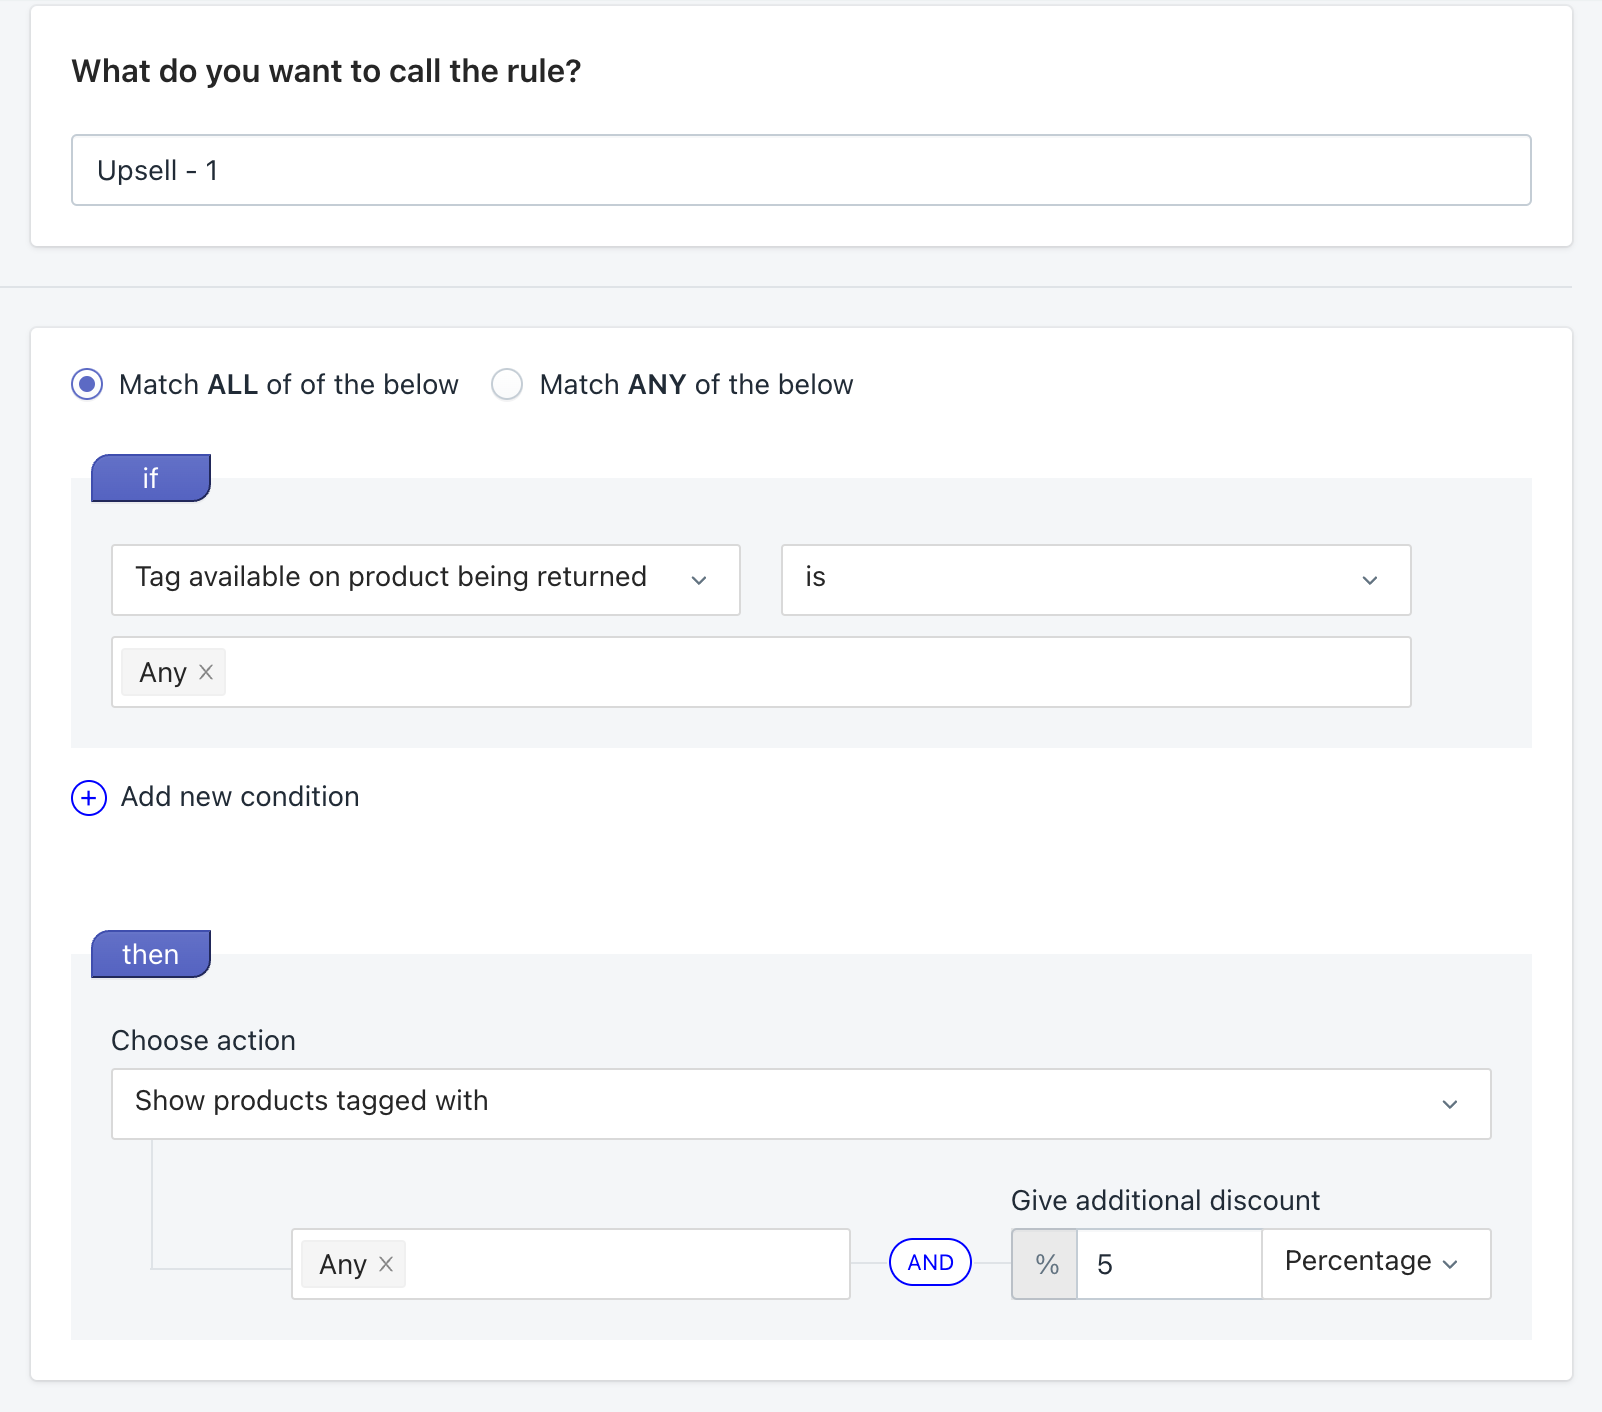Open the Percentage discount type dropdown
The height and width of the screenshot is (1412, 1602).
(x=1375, y=1263)
